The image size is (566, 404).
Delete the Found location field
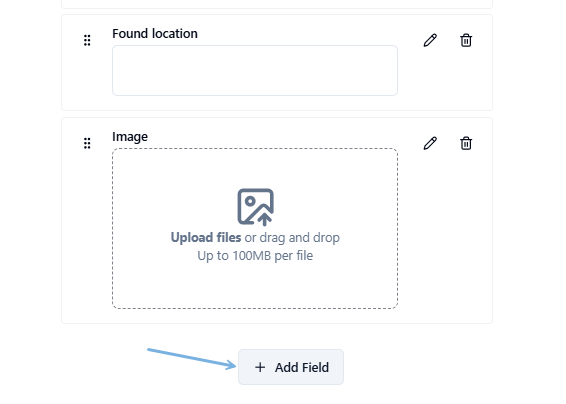[x=466, y=40]
